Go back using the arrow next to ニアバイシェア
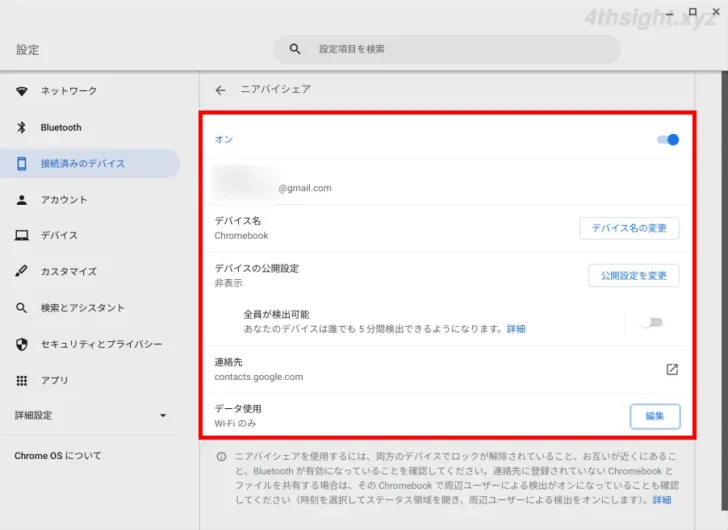The height and width of the screenshot is (530, 728). click(221, 90)
